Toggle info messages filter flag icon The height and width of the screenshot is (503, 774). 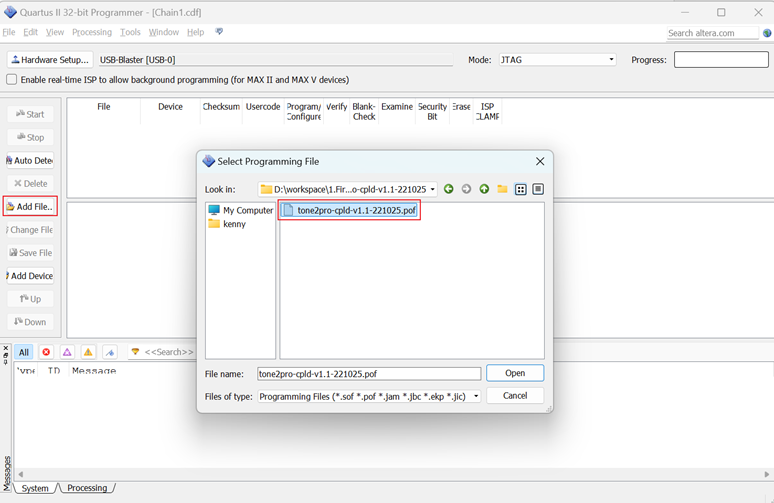(x=110, y=352)
